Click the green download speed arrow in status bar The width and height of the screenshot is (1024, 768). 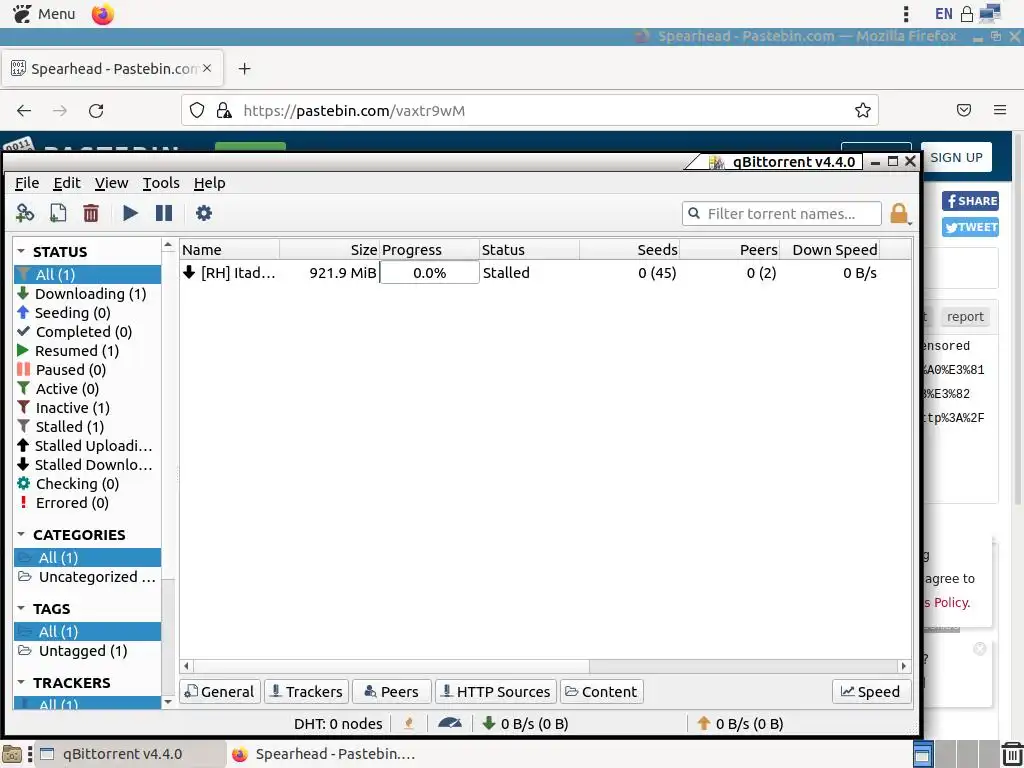[x=488, y=724]
